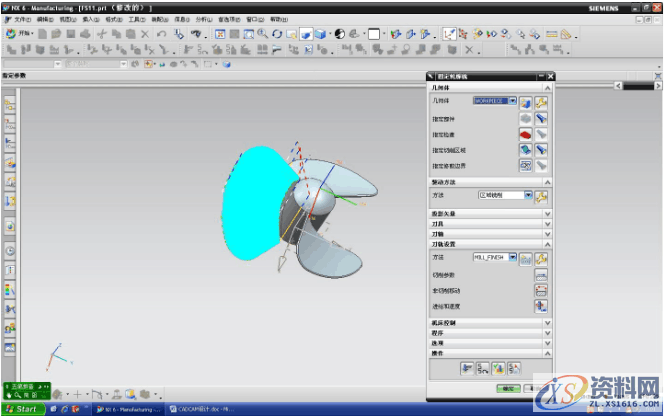Open the MILL_FINISH method dropdown

[x=513, y=258]
